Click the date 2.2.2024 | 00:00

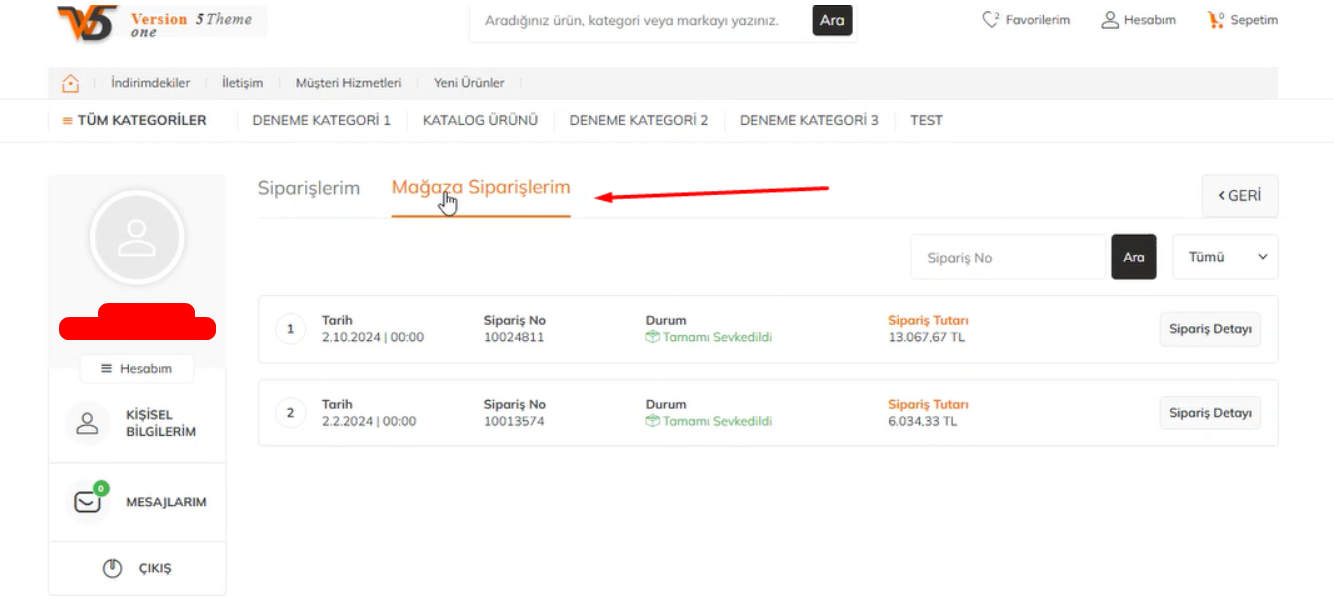tap(369, 421)
